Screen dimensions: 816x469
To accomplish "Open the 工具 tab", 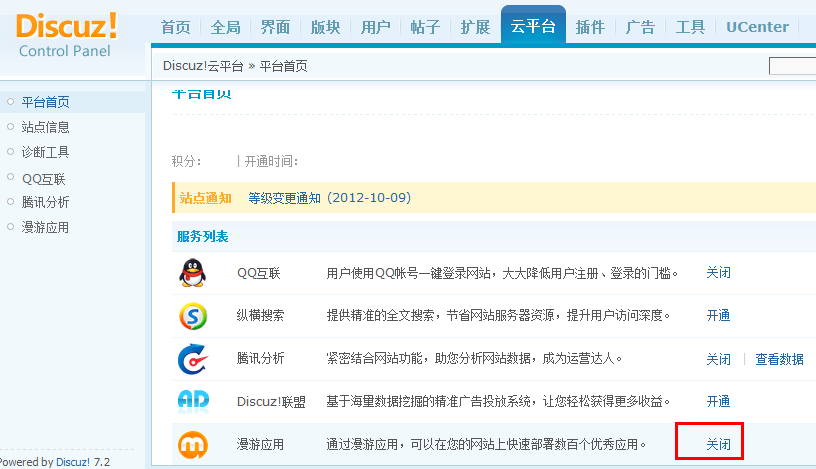I will (690, 27).
